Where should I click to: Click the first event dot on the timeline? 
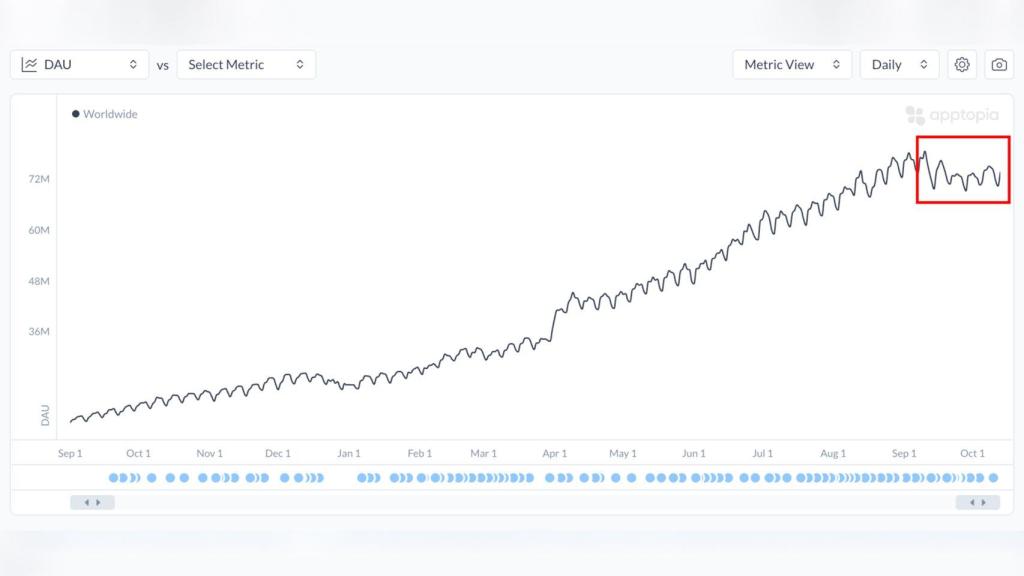click(x=113, y=478)
